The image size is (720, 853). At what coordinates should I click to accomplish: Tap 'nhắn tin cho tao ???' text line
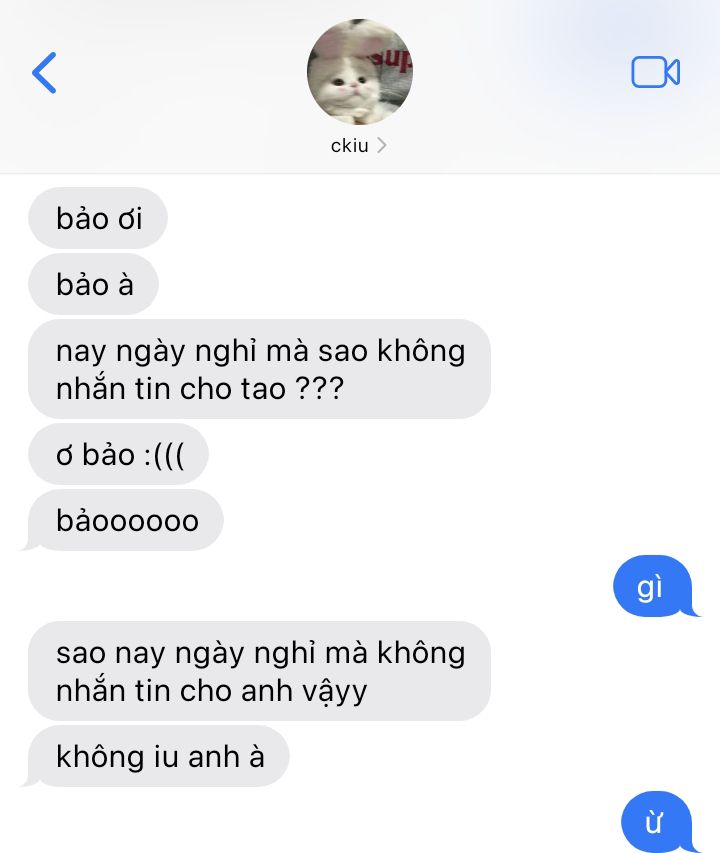tap(200, 388)
